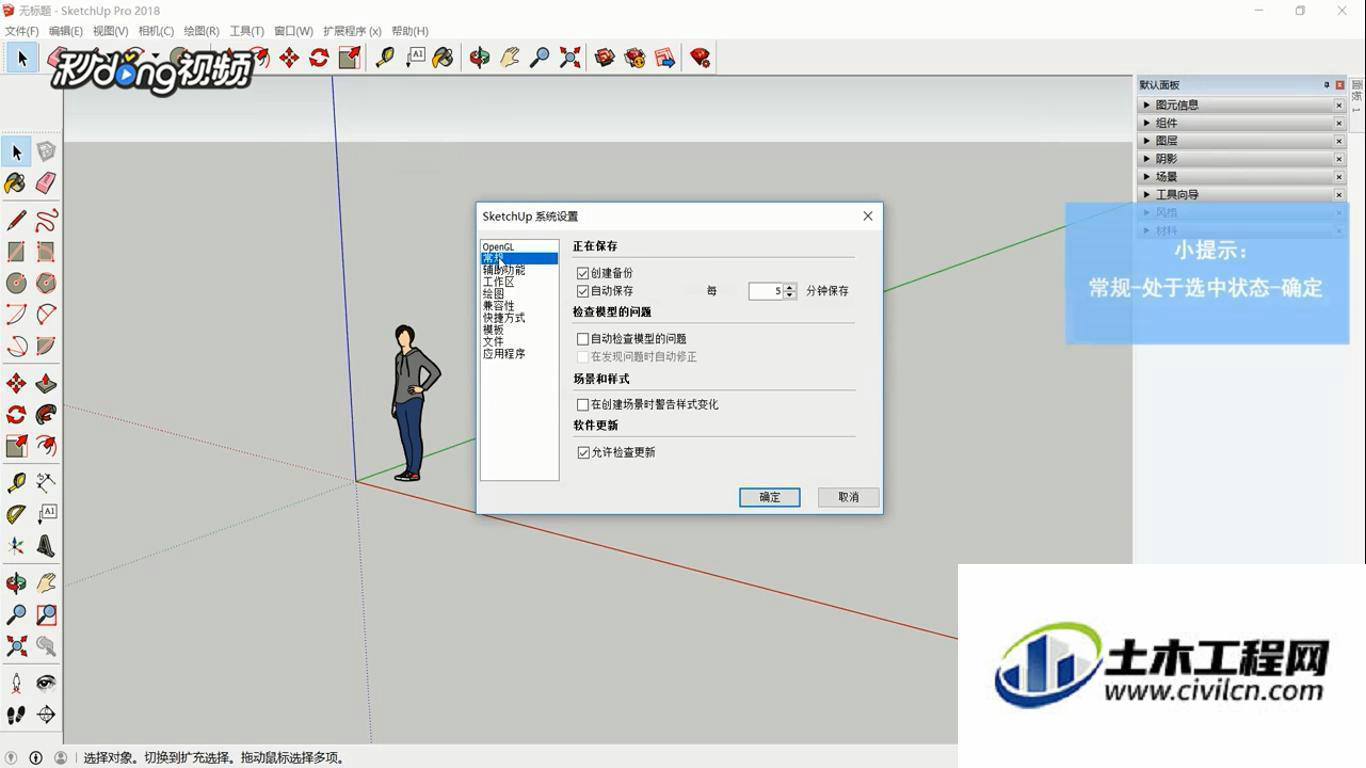Select the Axes tool
The image size is (1366, 768).
pos(16,546)
